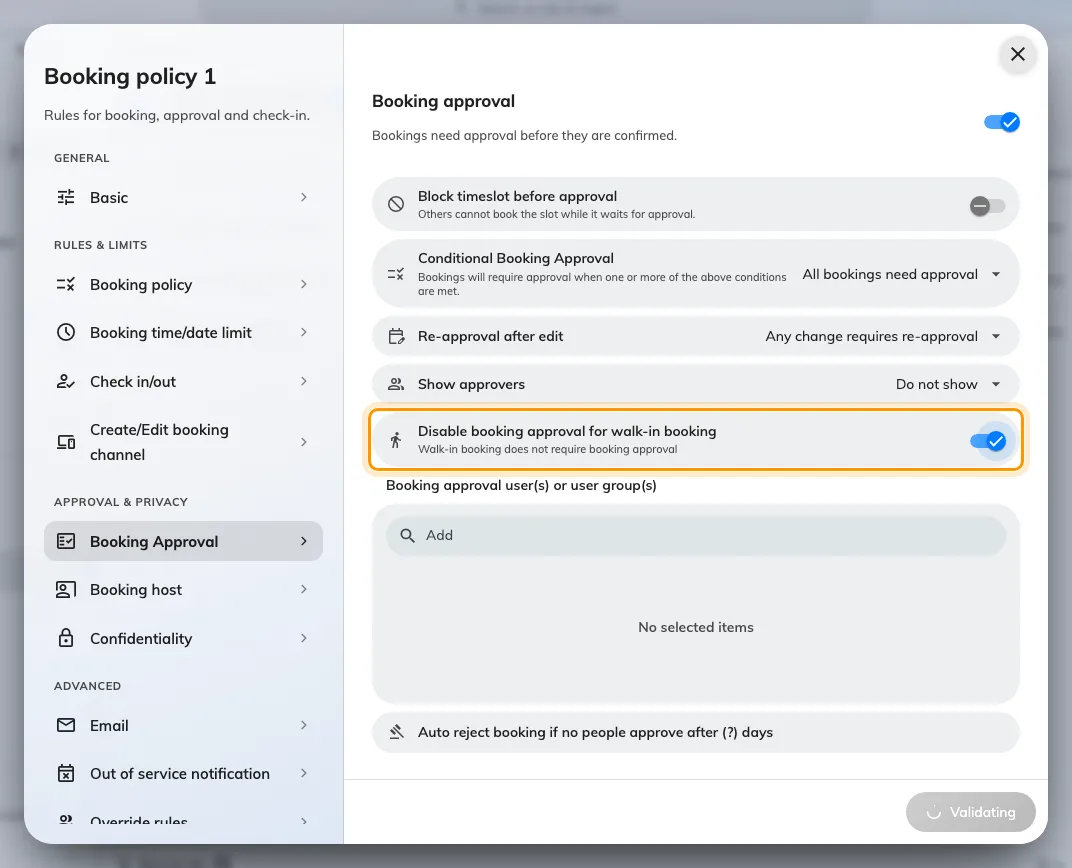Open Show approvers Do not show dropdown
Viewport: 1072px width, 868px height.
[x=948, y=384]
